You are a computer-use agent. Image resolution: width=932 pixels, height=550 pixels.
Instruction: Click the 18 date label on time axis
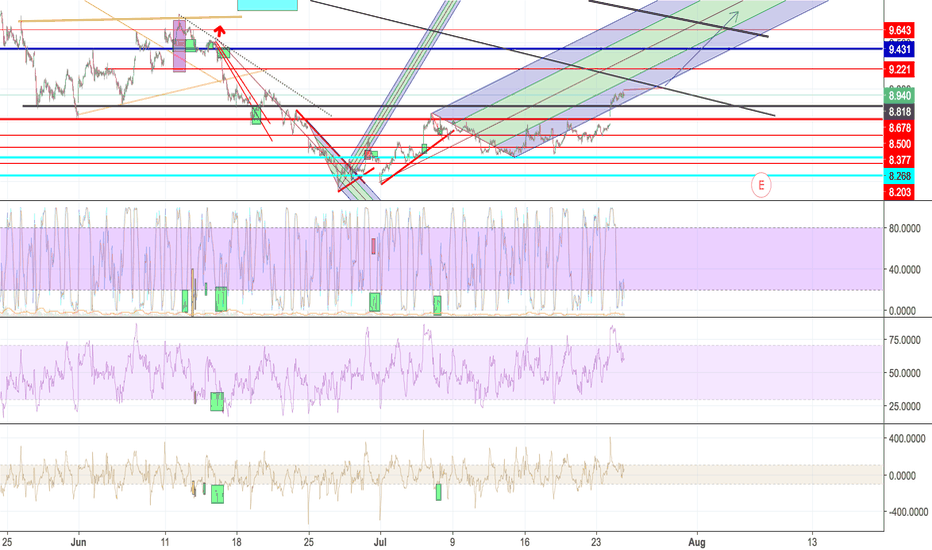coord(237,542)
